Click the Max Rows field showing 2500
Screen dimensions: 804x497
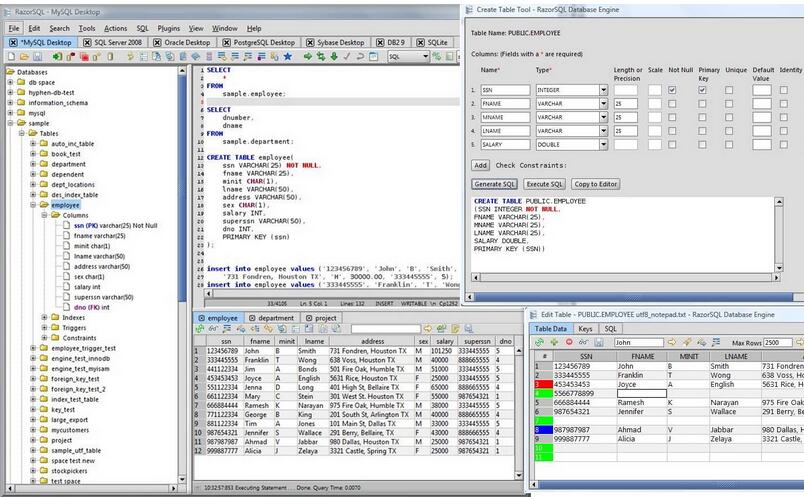click(778, 342)
